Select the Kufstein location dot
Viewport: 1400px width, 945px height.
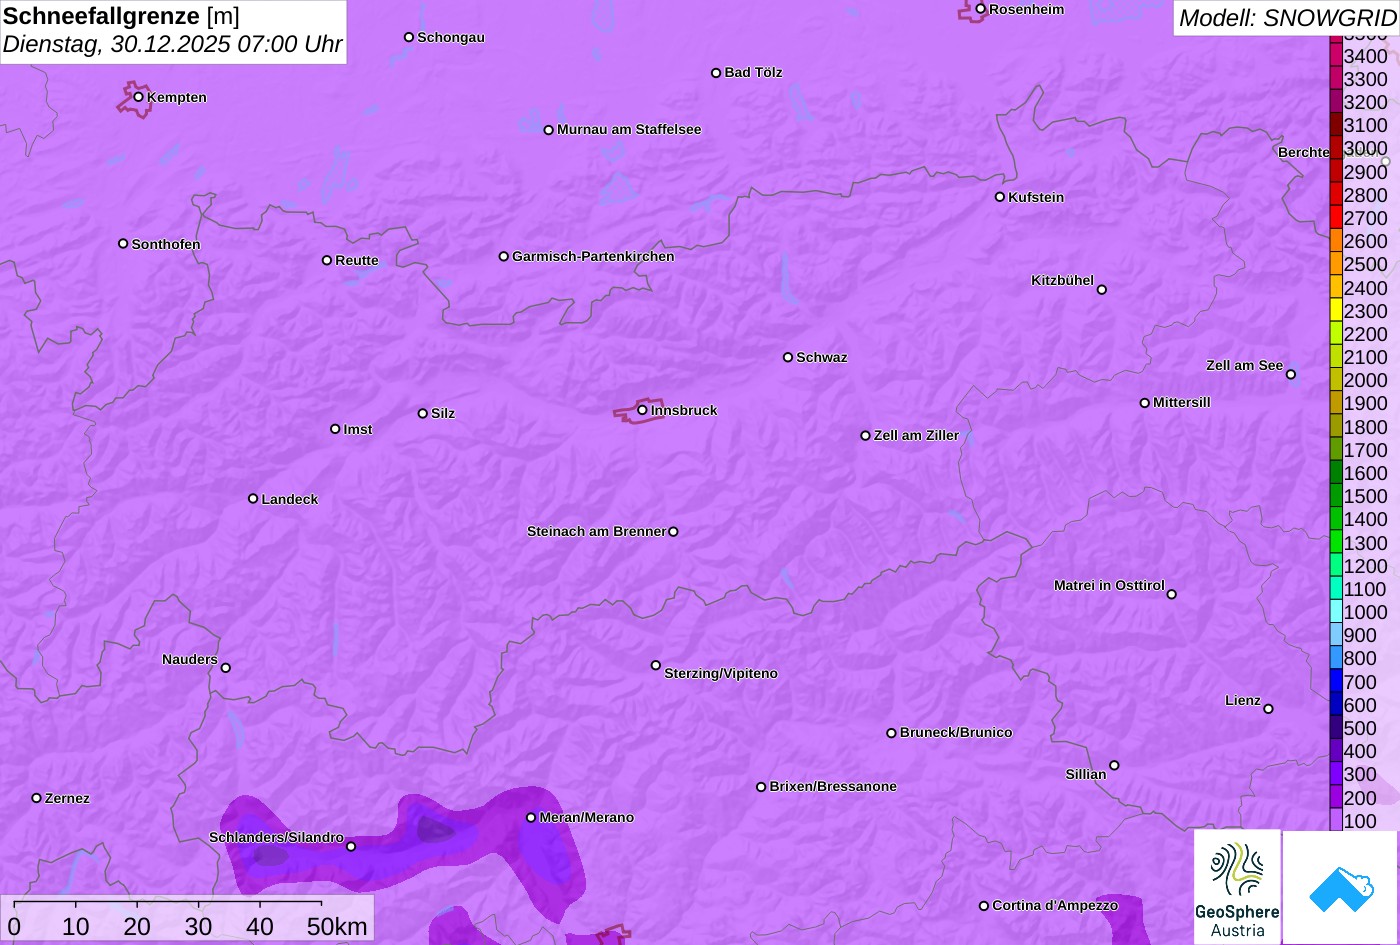coord(1000,197)
